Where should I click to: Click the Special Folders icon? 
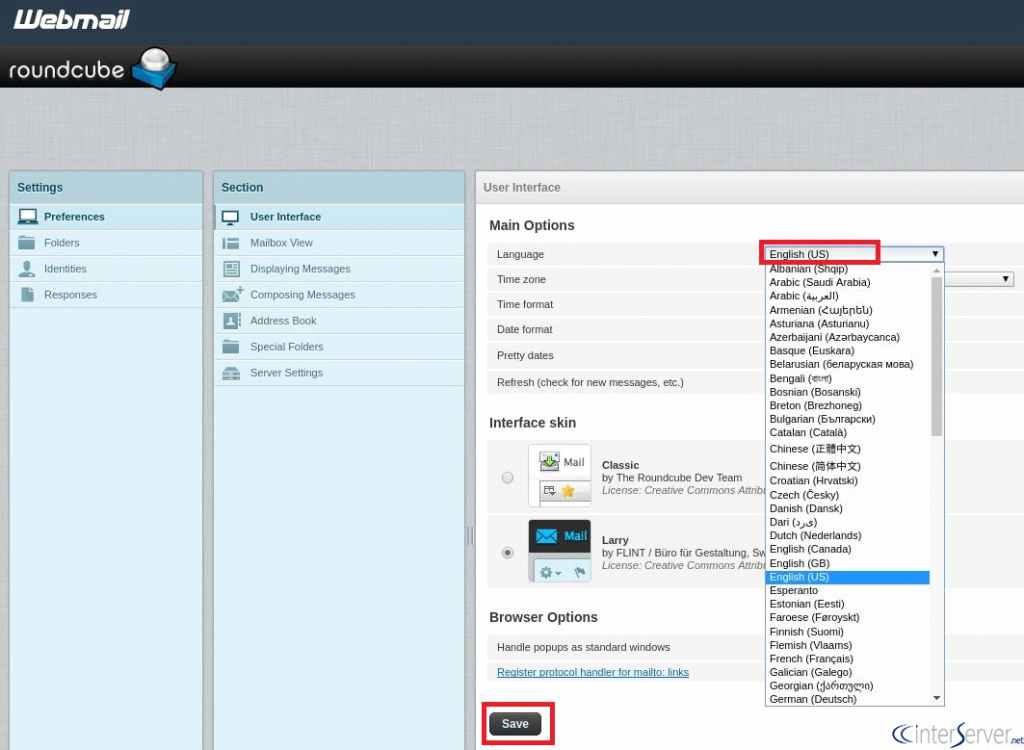[231, 346]
